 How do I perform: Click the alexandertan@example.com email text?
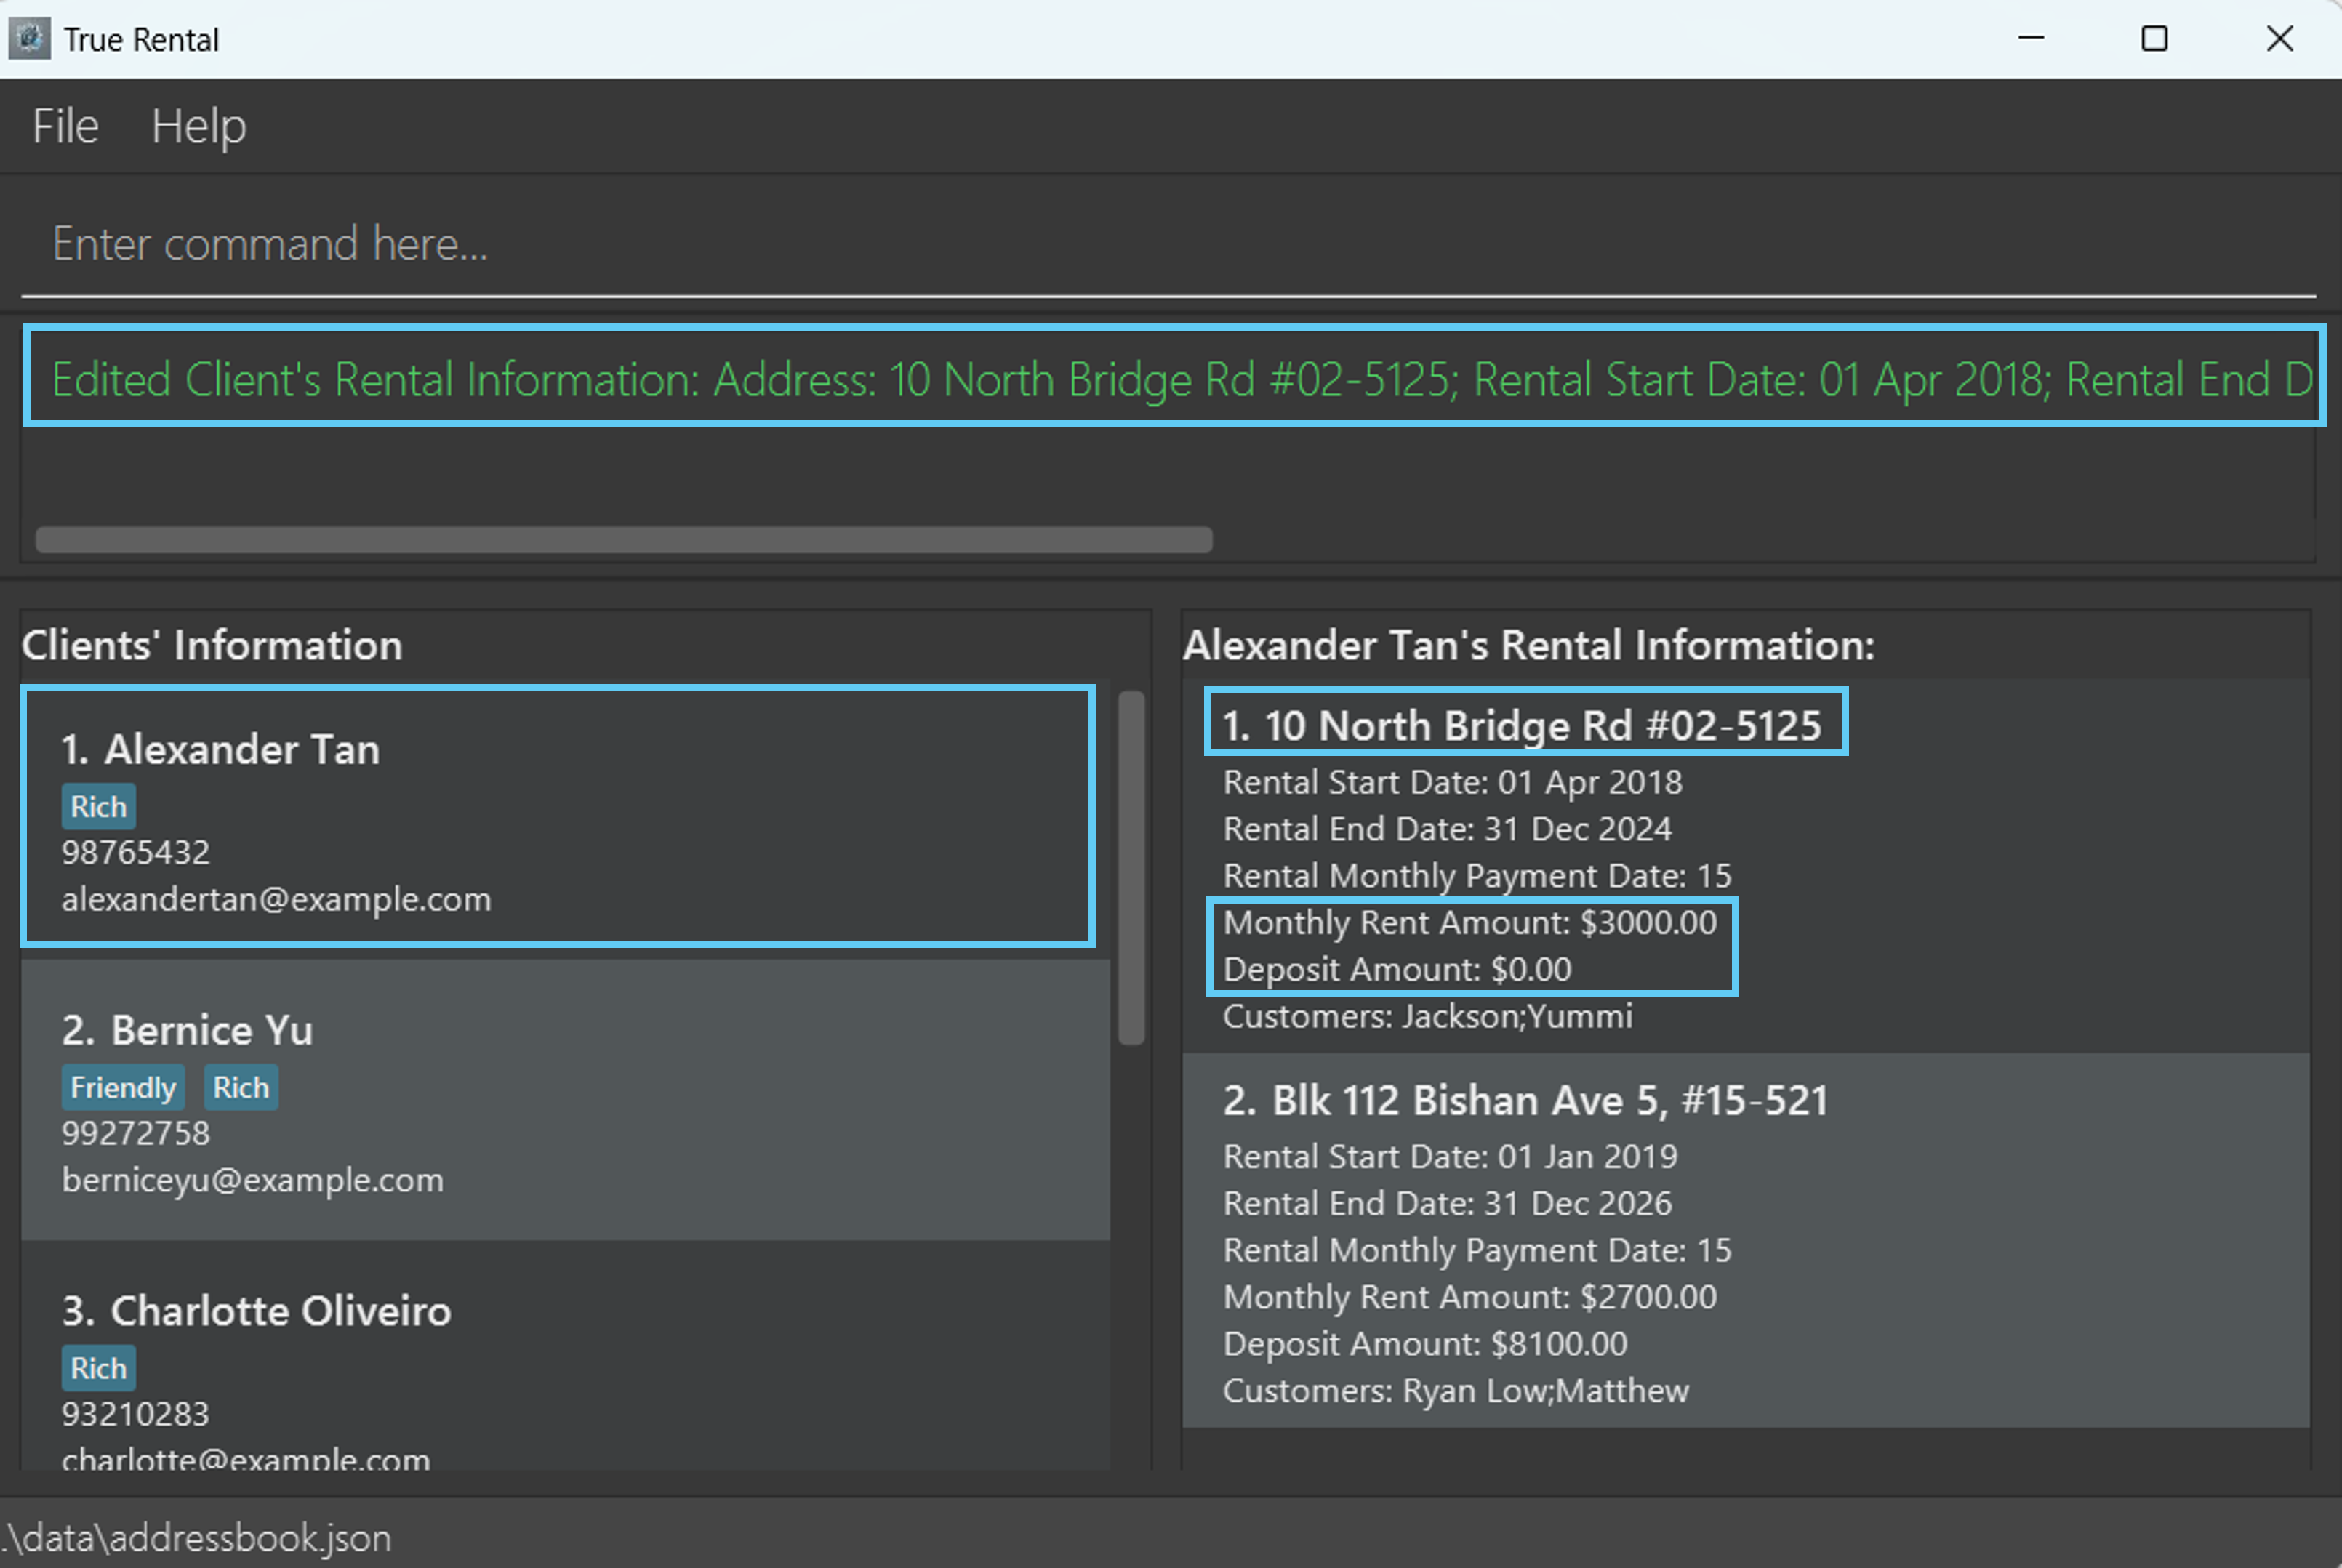point(276,900)
